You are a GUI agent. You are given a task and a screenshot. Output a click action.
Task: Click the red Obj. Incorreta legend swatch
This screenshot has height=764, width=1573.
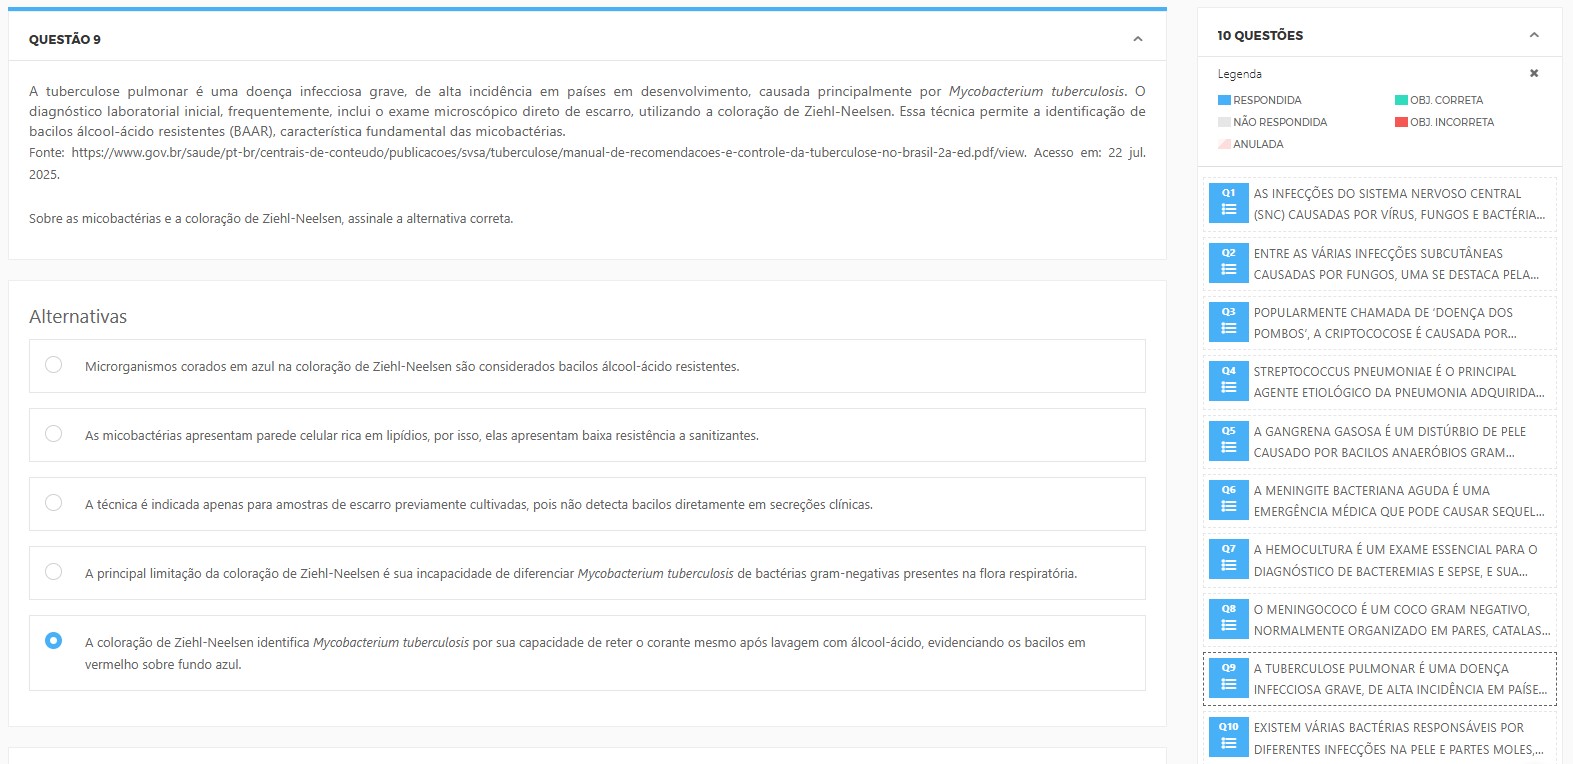tap(1401, 122)
